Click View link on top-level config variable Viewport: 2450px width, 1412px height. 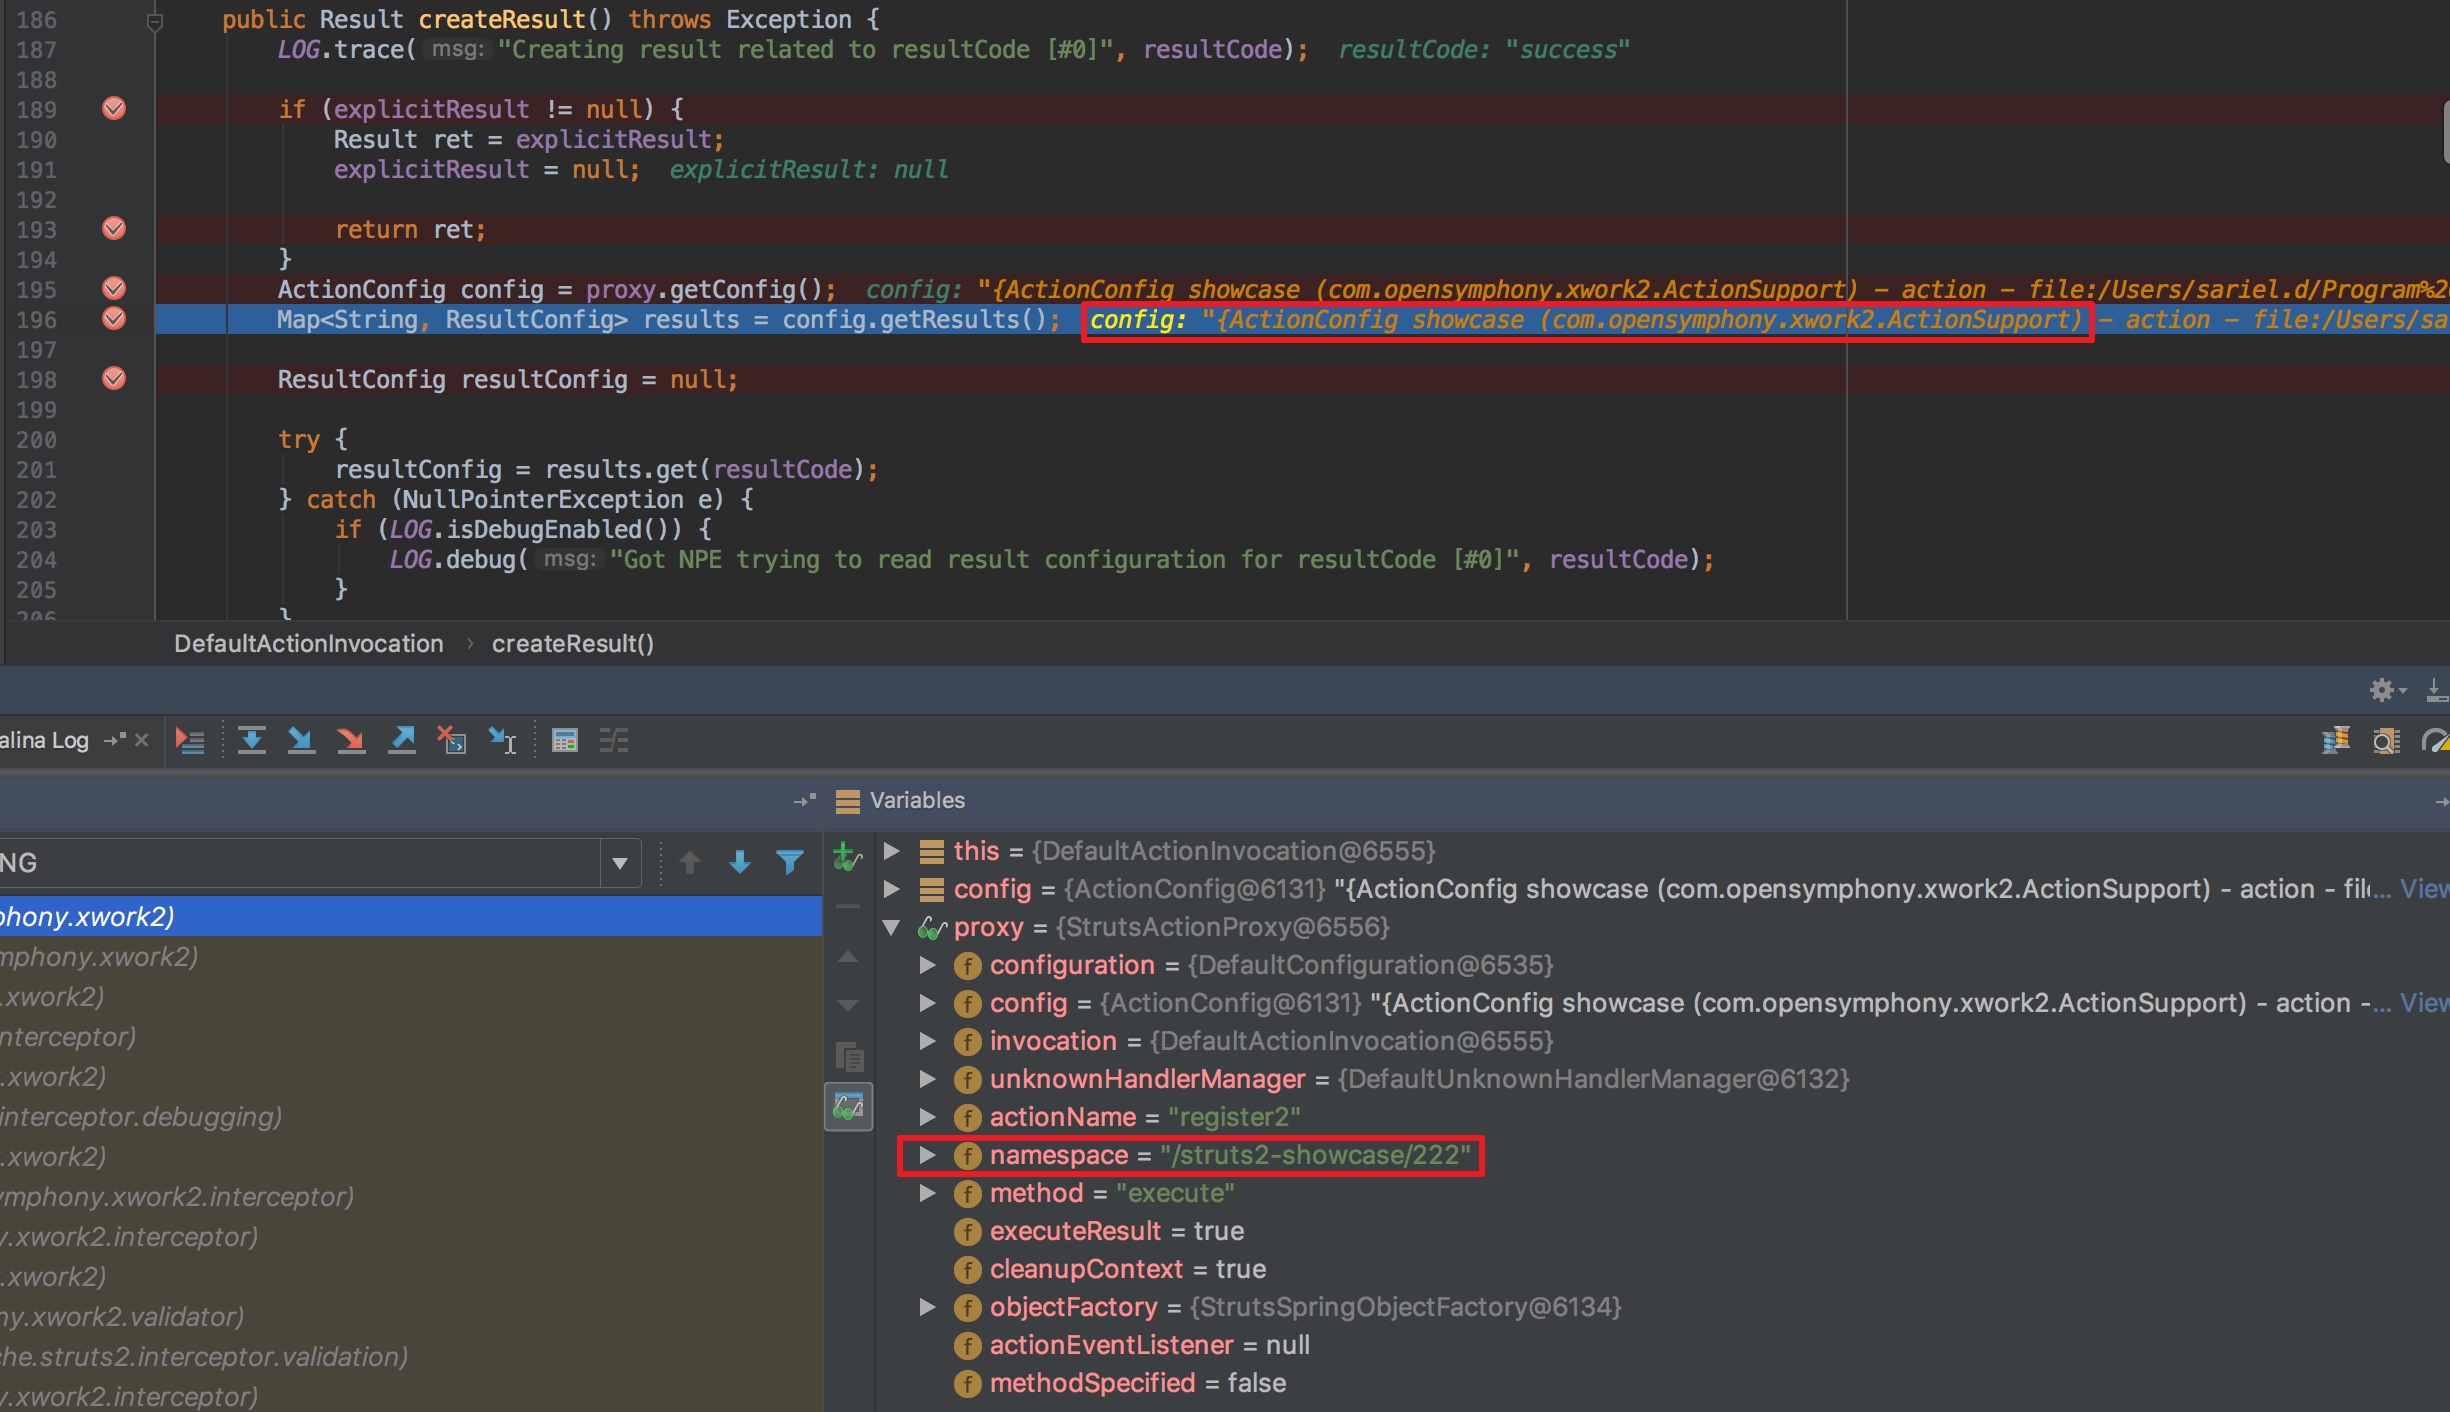pos(2425,889)
